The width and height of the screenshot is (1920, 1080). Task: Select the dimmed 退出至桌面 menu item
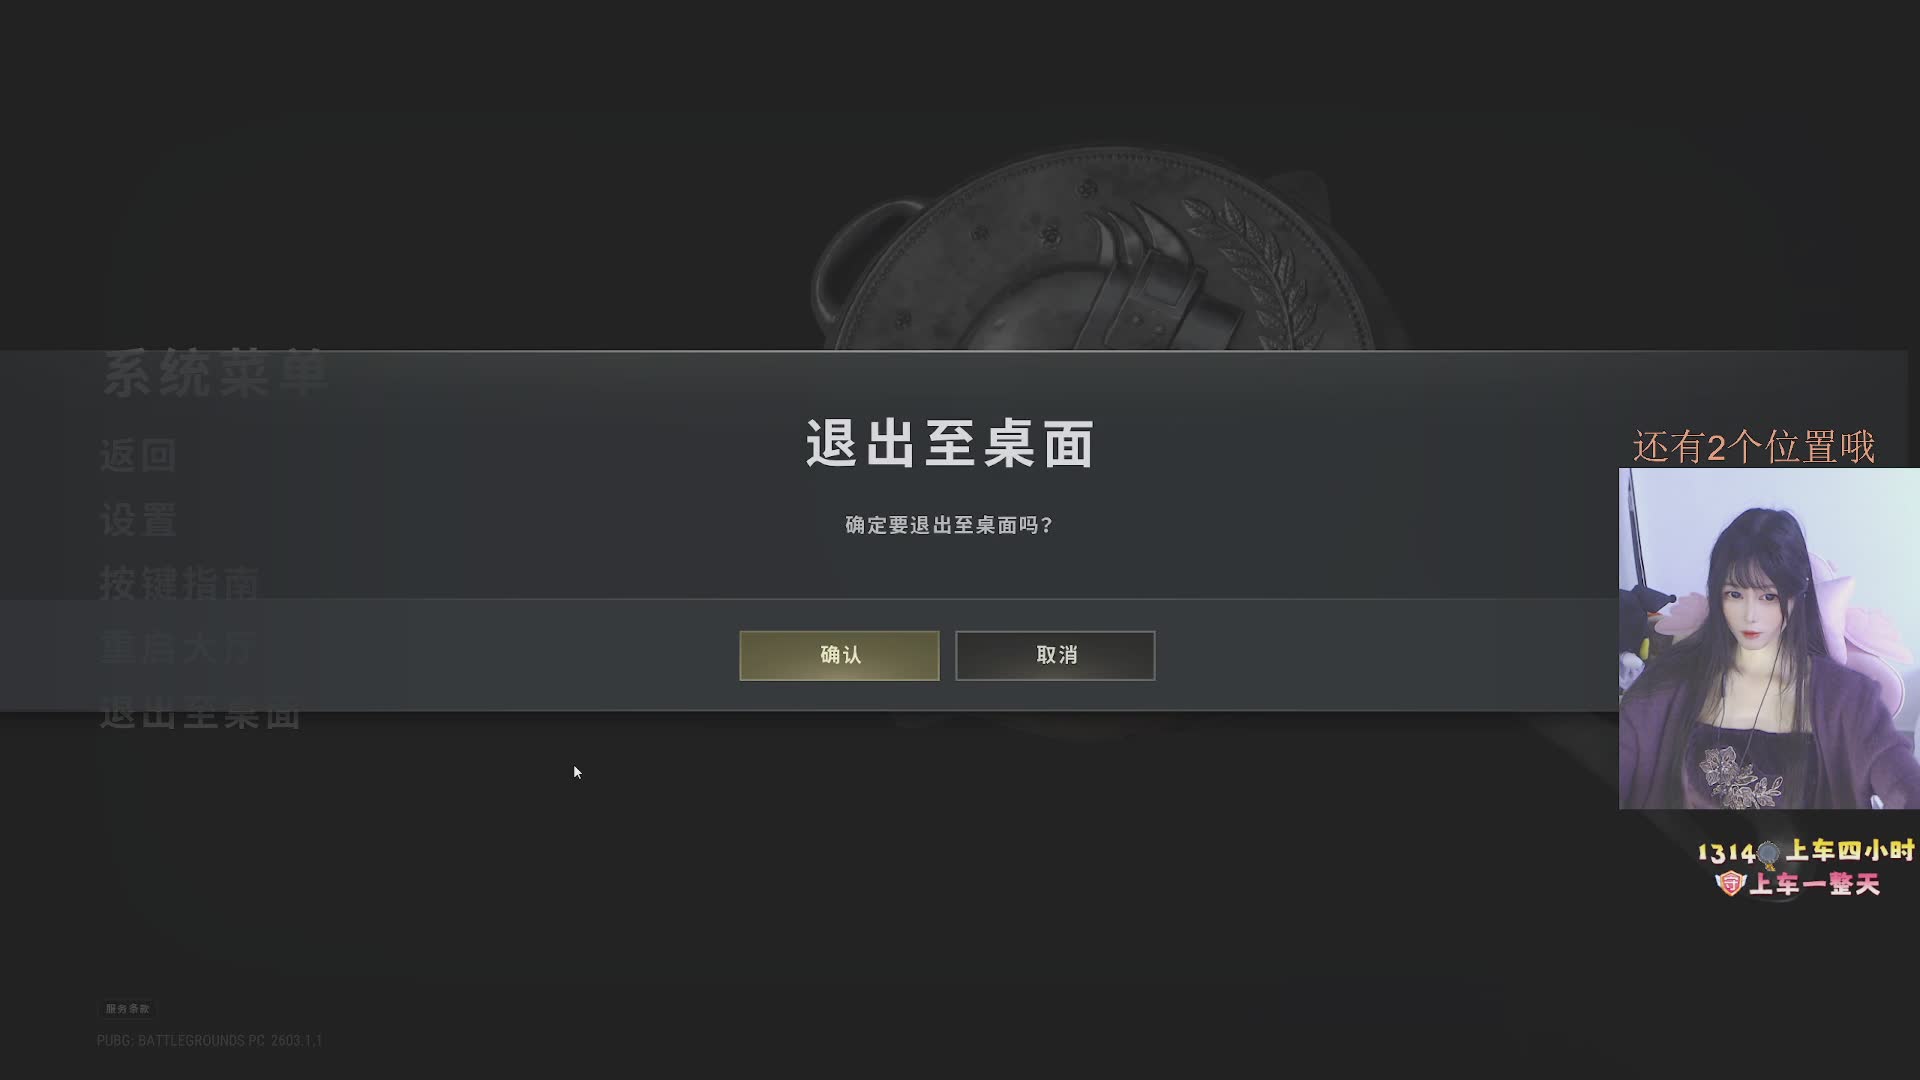click(x=200, y=713)
